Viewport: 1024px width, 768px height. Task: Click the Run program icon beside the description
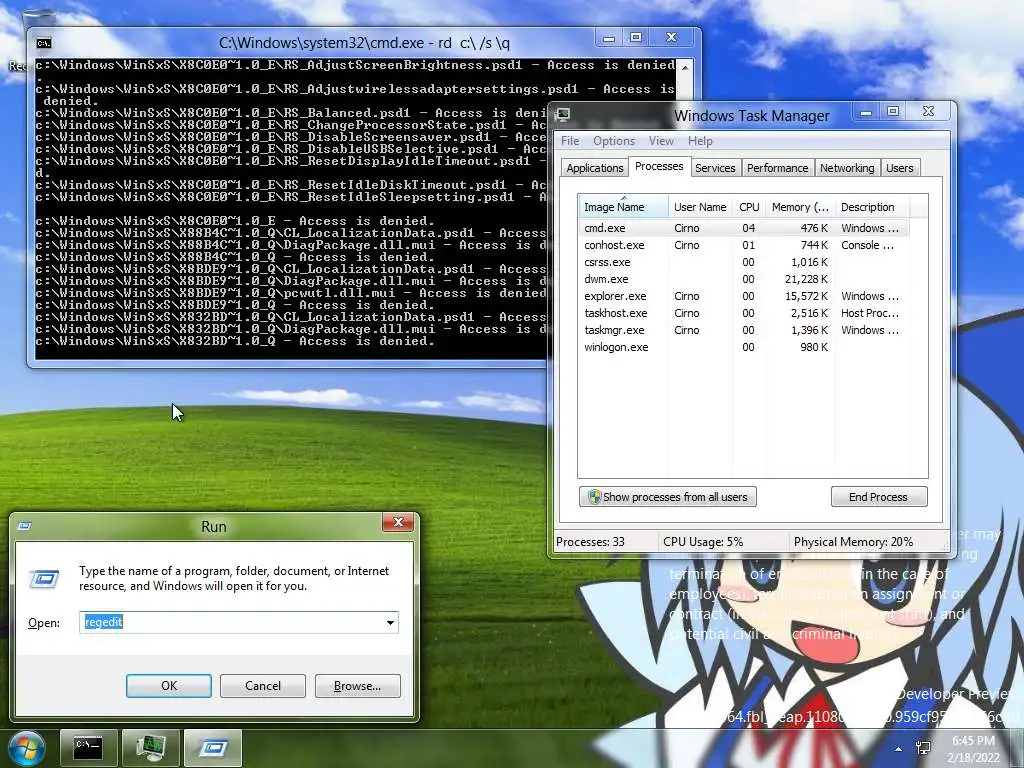click(x=44, y=579)
